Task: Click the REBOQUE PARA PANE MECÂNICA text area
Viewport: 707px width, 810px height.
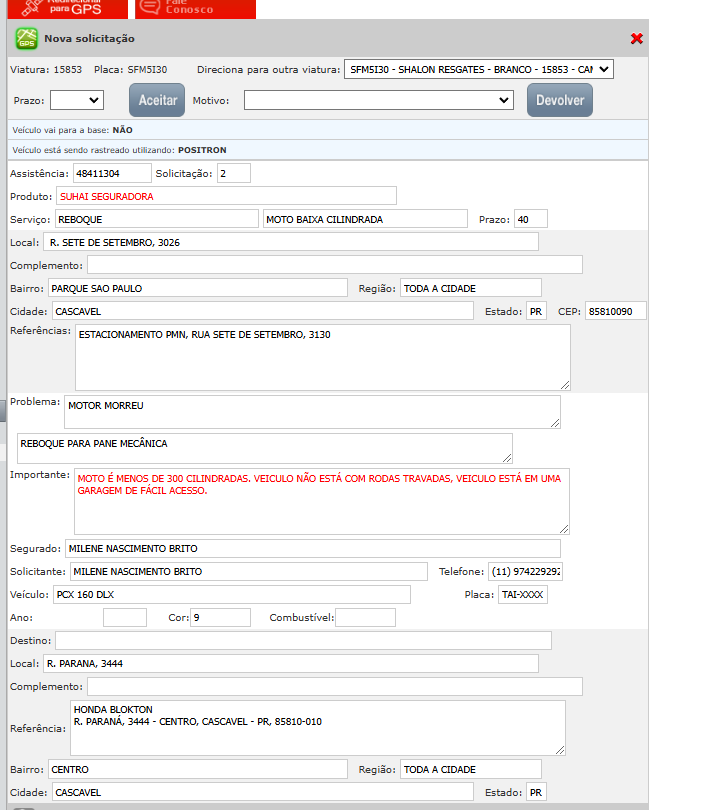Action: pyautogui.click(x=265, y=448)
